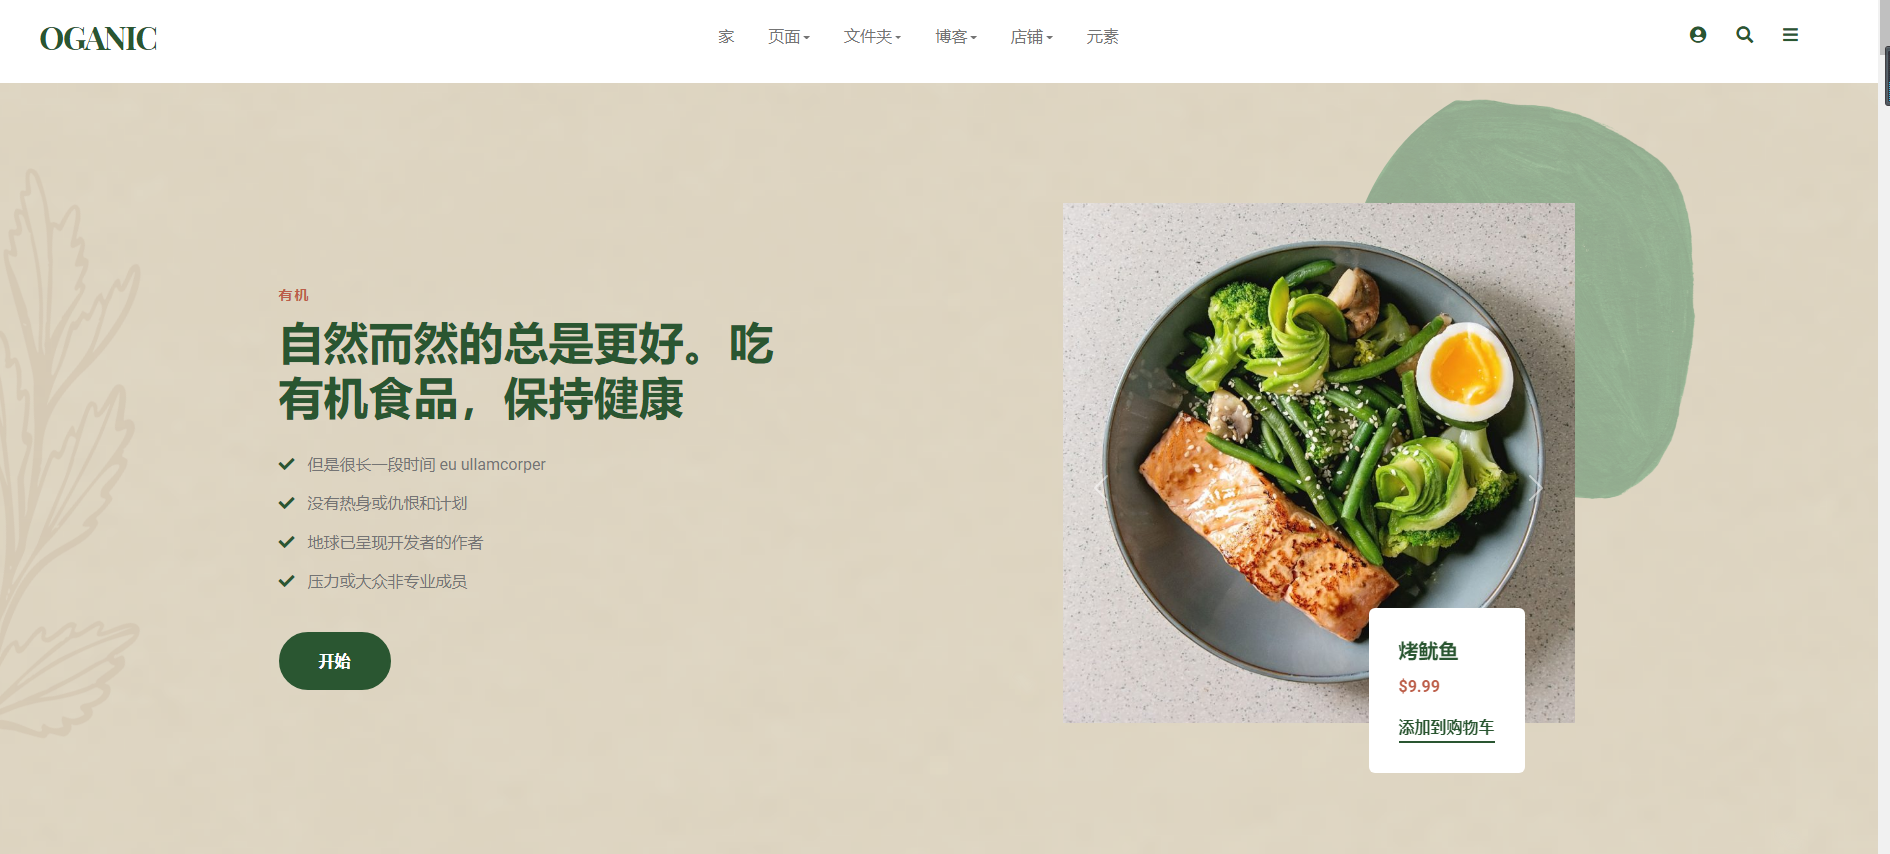Click the 添加到购物车 link
Image resolution: width=1890 pixels, height=854 pixels.
coord(1446,728)
